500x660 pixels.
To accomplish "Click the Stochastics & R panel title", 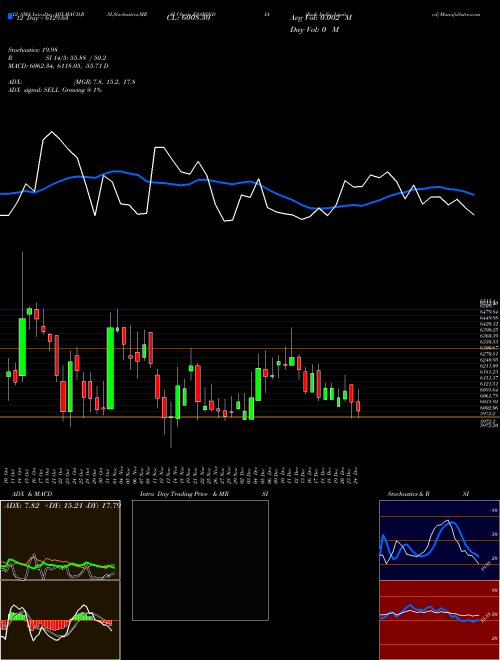I will pyautogui.click(x=409, y=494).
